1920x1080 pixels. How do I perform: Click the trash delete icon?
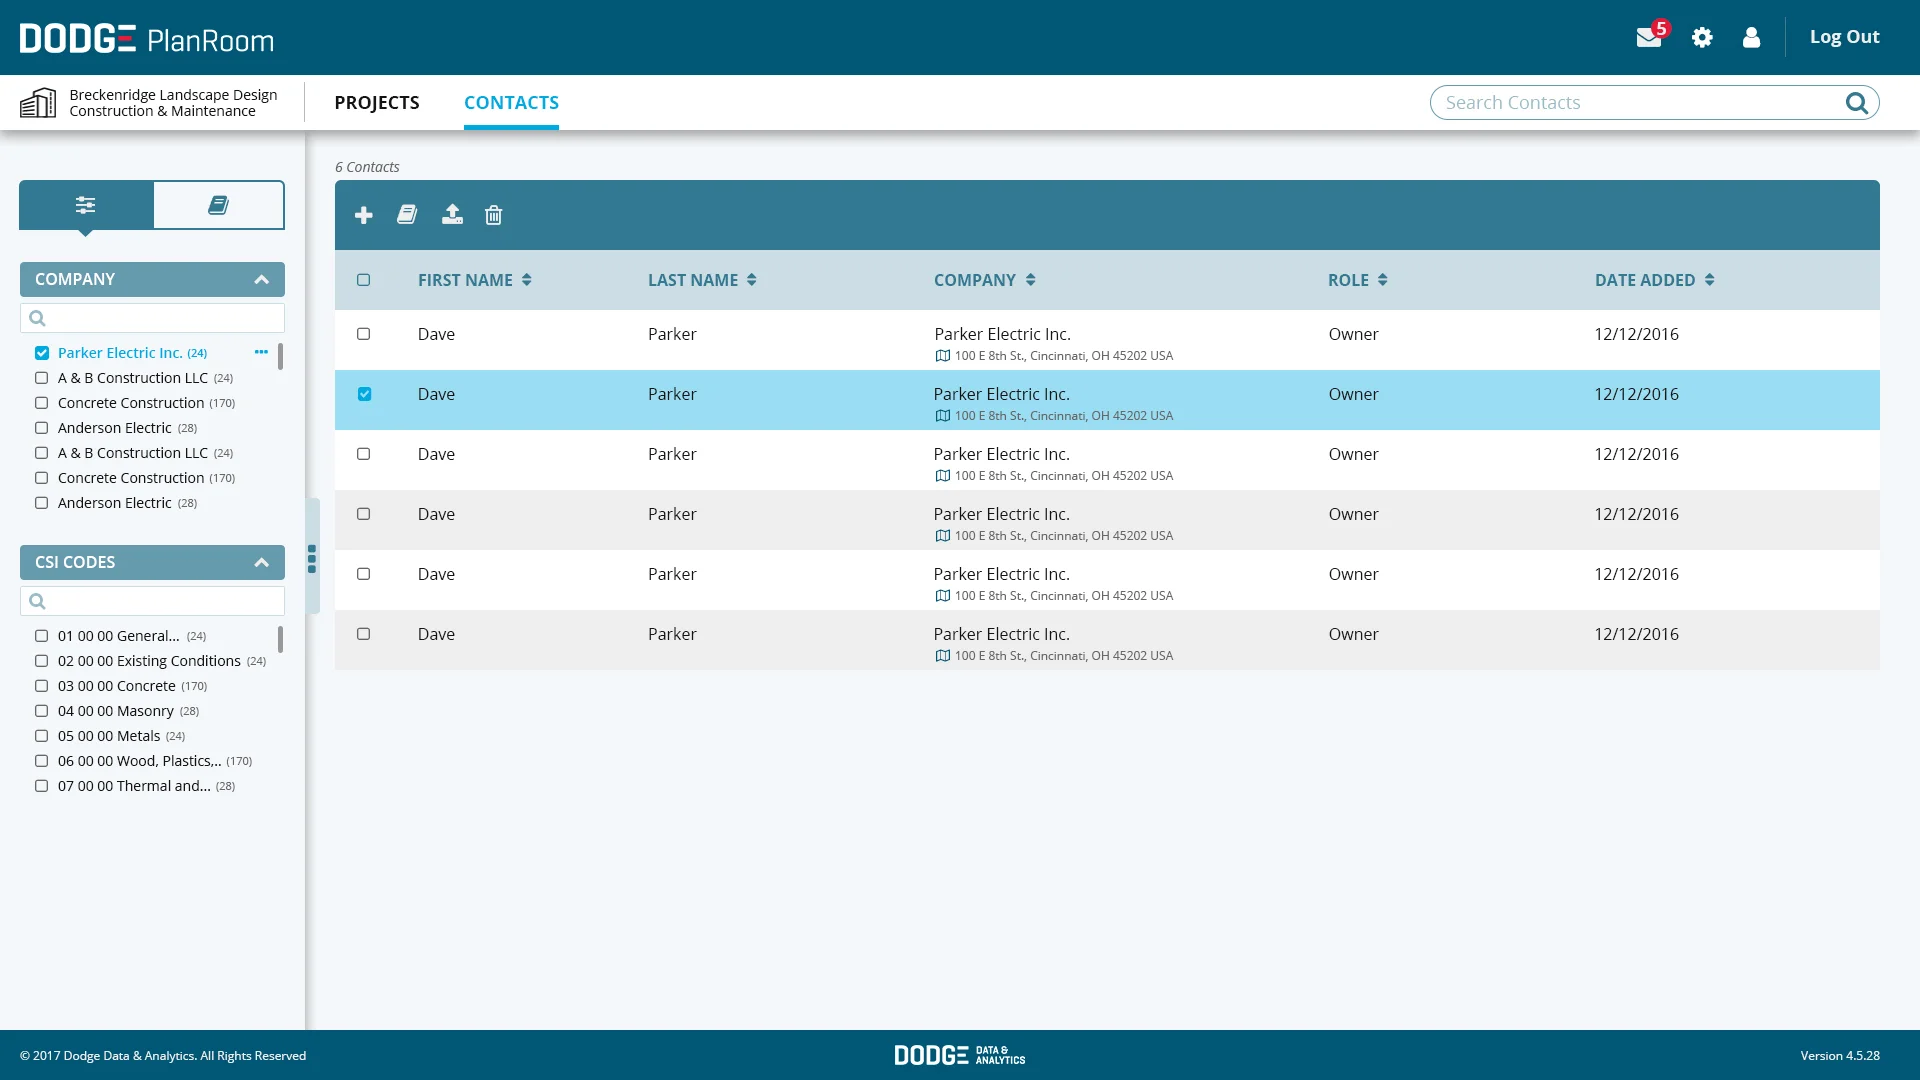point(494,215)
